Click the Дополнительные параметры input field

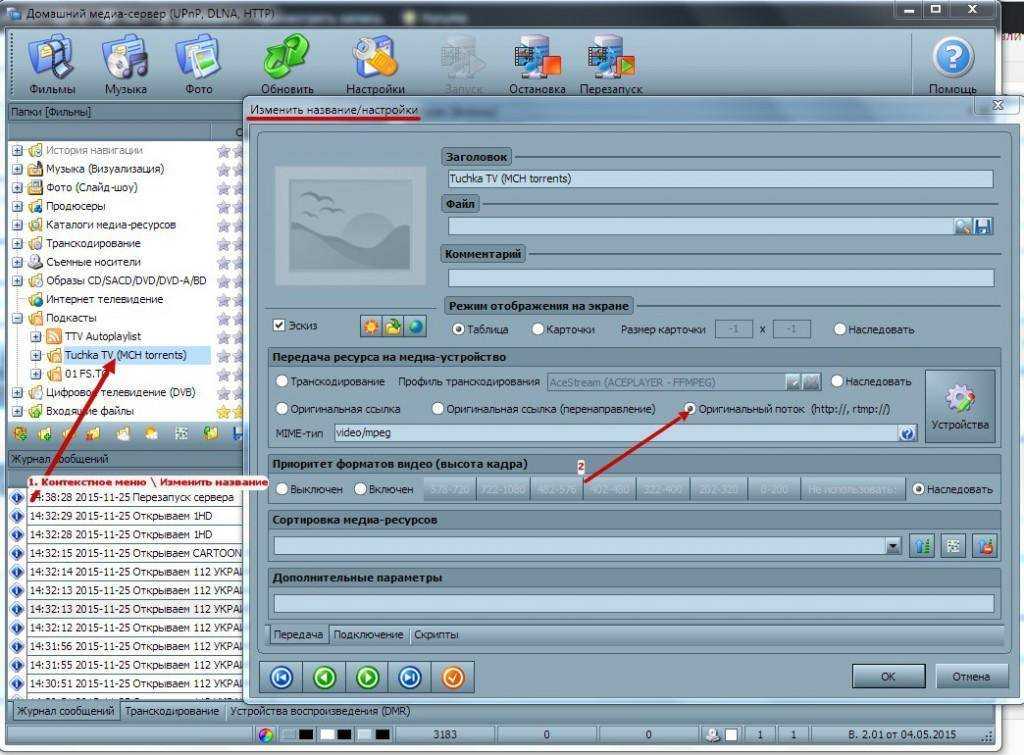tap(633, 603)
